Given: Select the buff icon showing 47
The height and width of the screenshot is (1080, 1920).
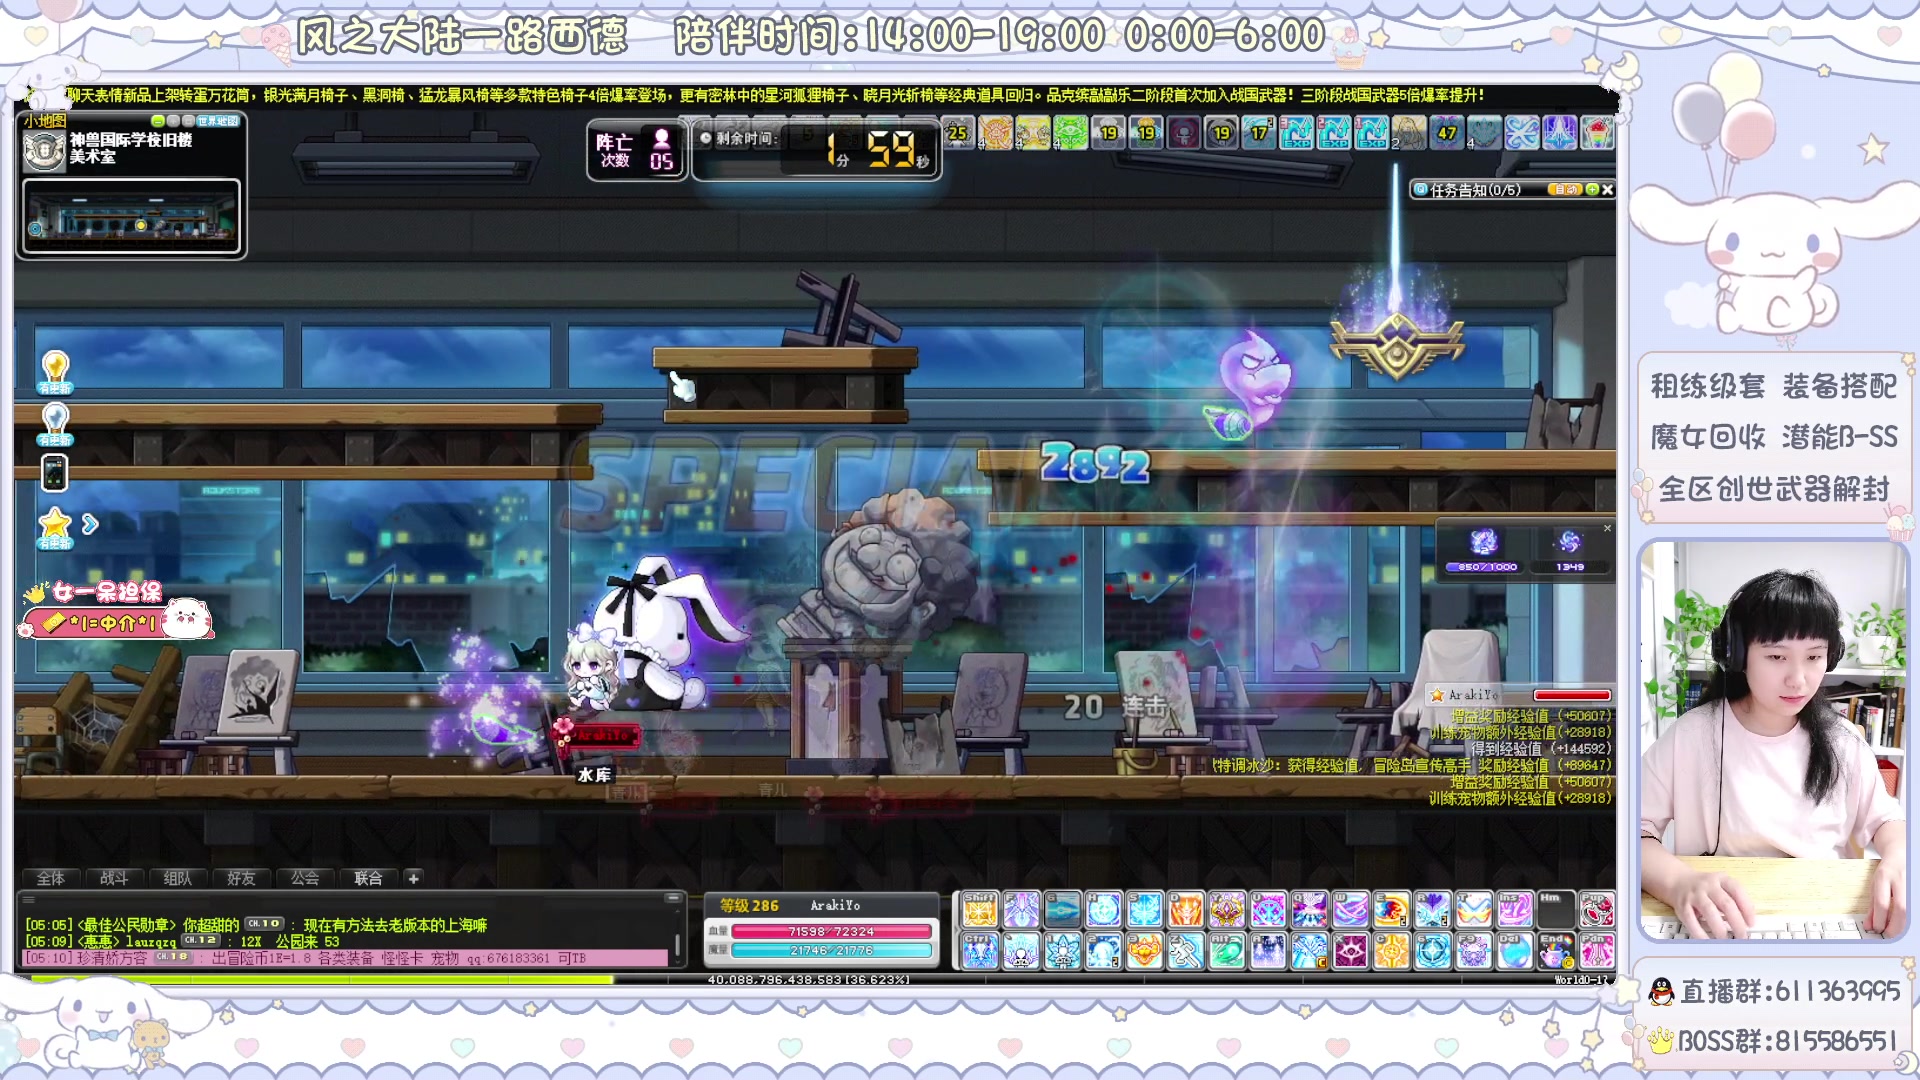Looking at the screenshot, I should click(x=1446, y=132).
